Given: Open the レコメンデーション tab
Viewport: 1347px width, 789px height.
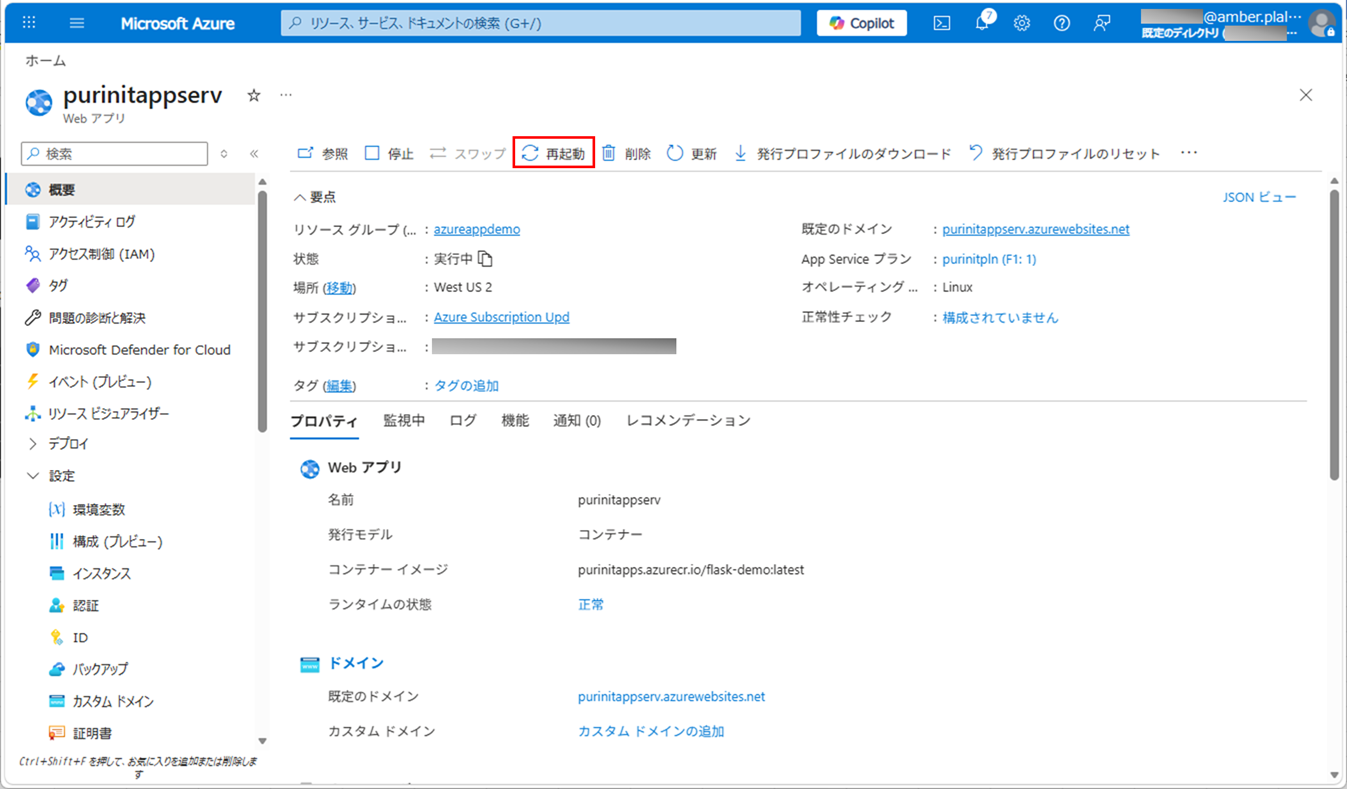Looking at the screenshot, I should coord(688,420).
